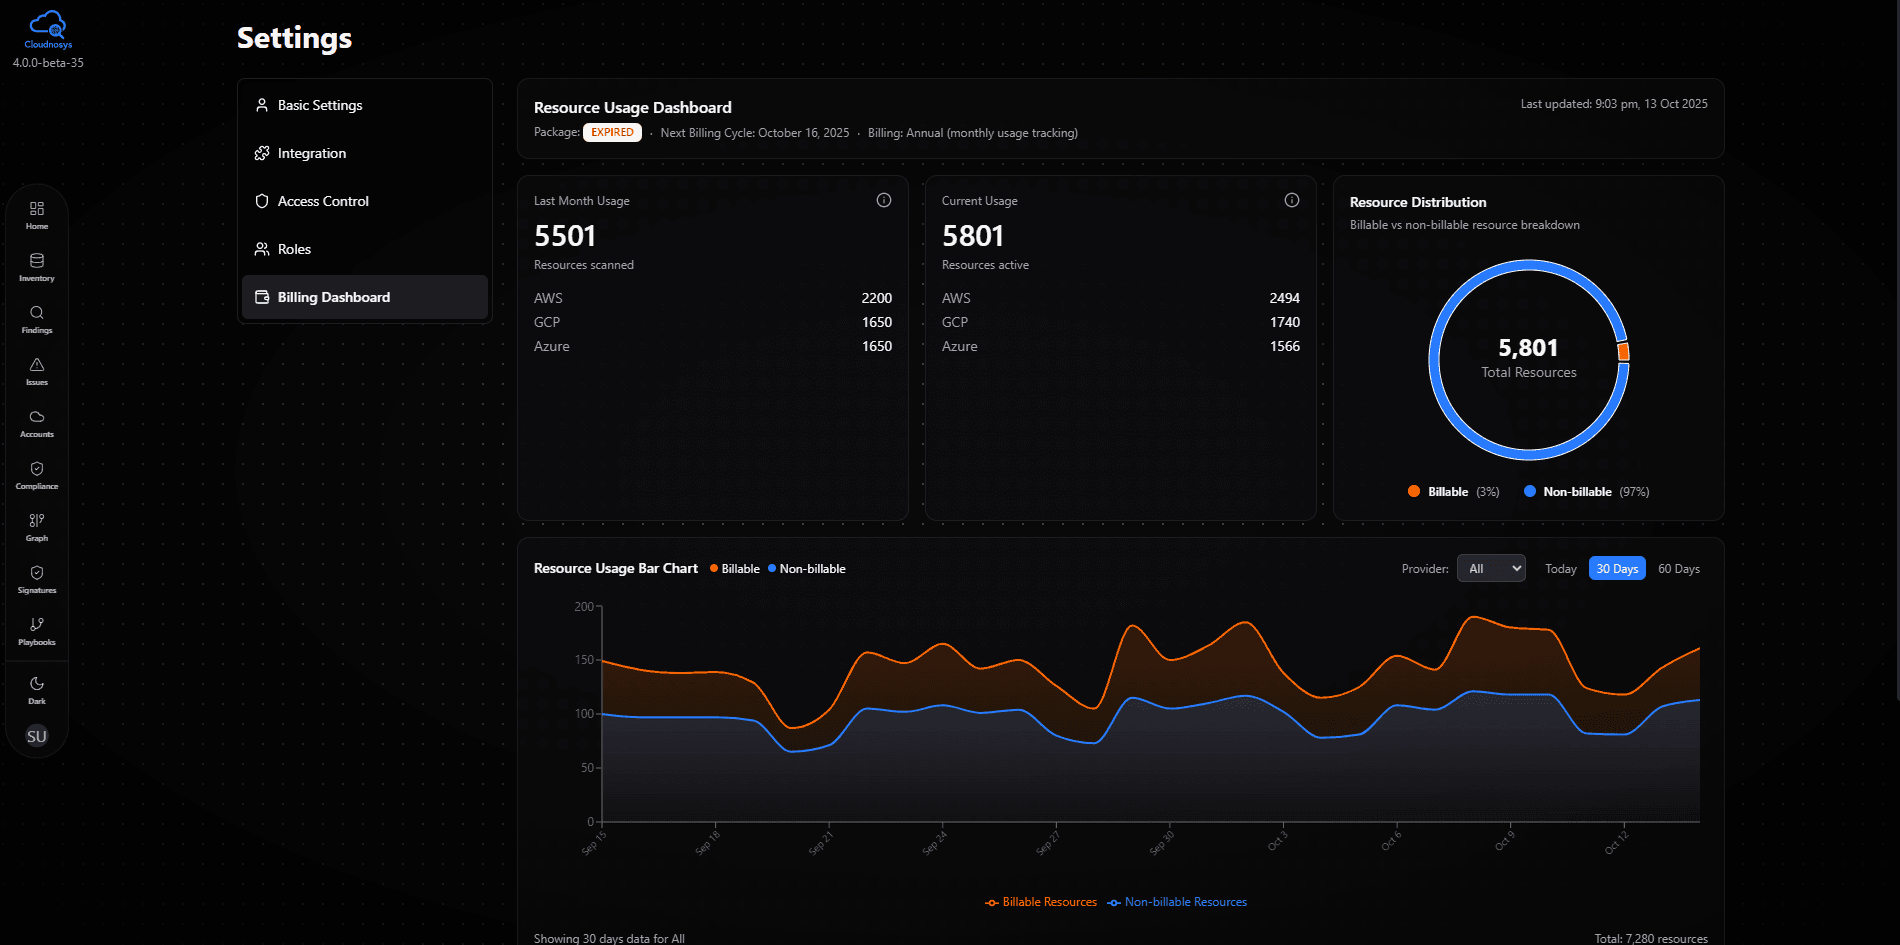1900x945 pixels.
Task: Click Next Billing Cycle October 16 text
Action: click(755, 133)
